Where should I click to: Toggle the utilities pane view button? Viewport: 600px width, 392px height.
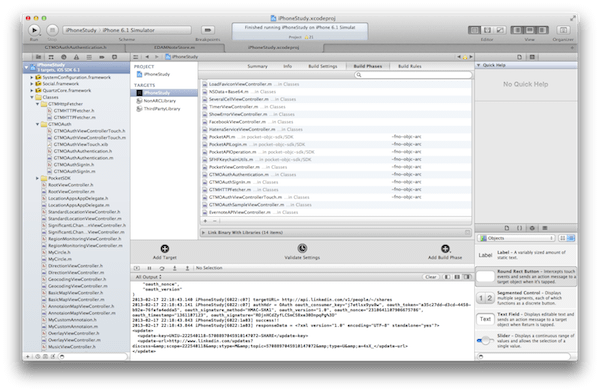(x=542, y=30)
